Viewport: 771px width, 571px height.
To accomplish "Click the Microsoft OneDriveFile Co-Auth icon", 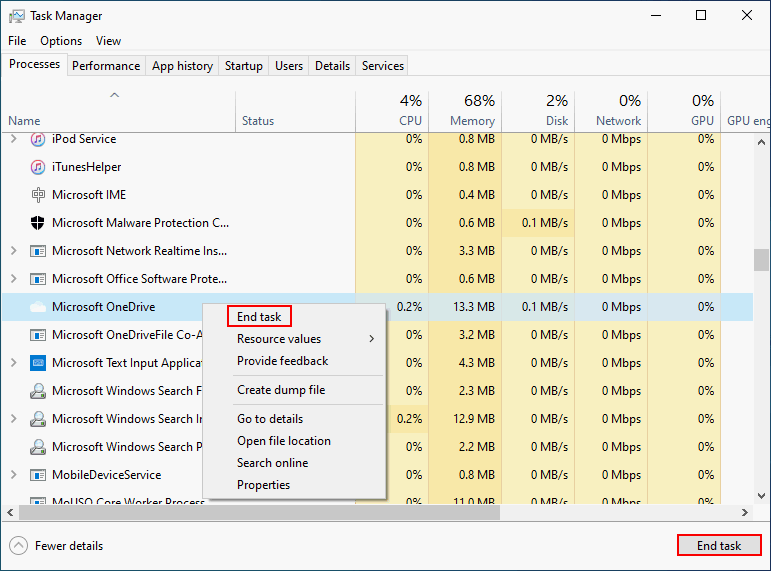I will pos(38,335).
